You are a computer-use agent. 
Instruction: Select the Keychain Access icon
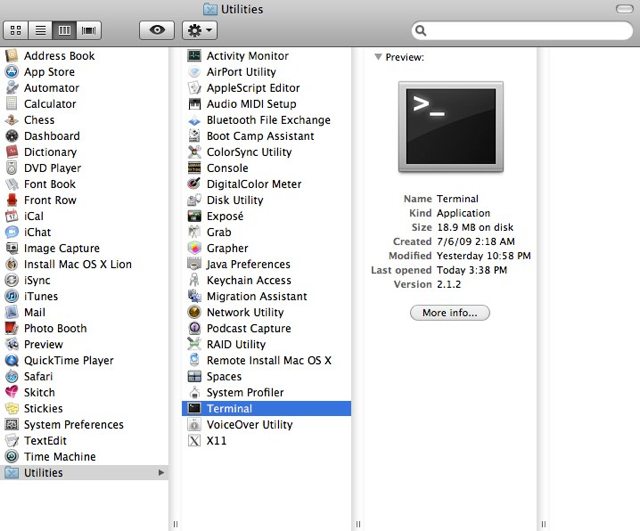(x=195, y=281)
